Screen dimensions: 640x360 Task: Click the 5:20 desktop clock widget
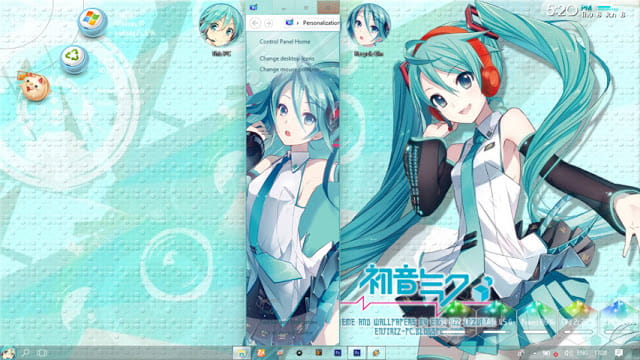[586, 11]
